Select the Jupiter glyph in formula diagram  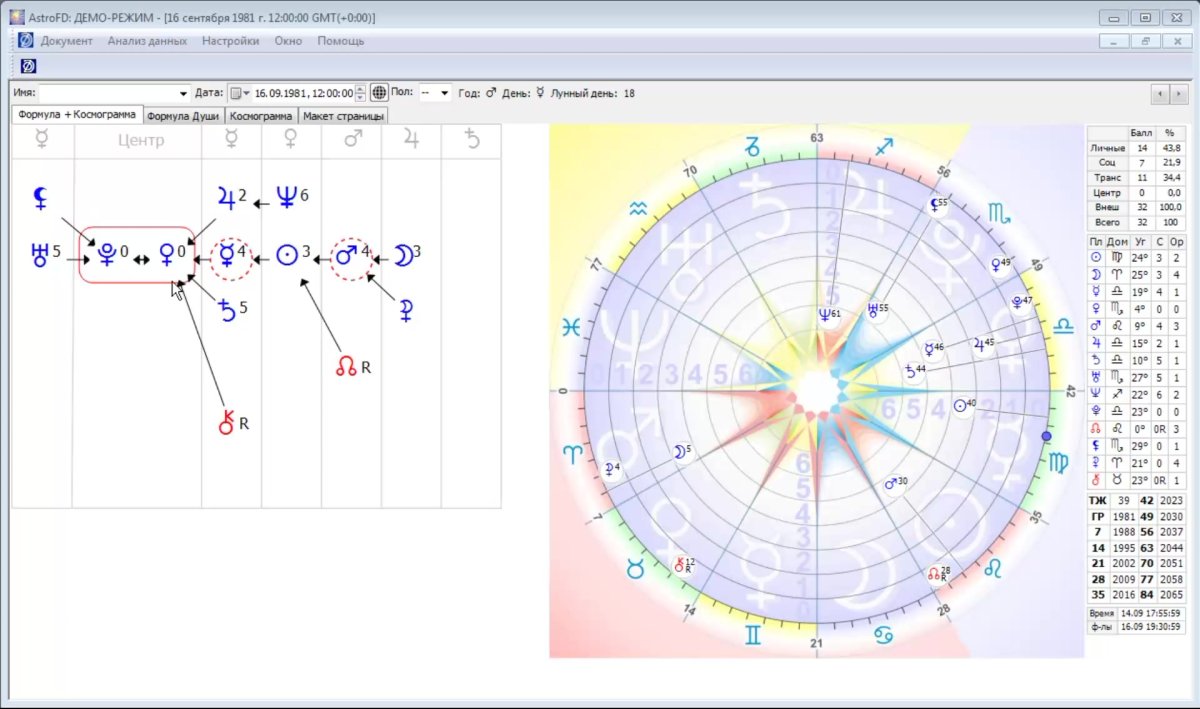point(226,198)
